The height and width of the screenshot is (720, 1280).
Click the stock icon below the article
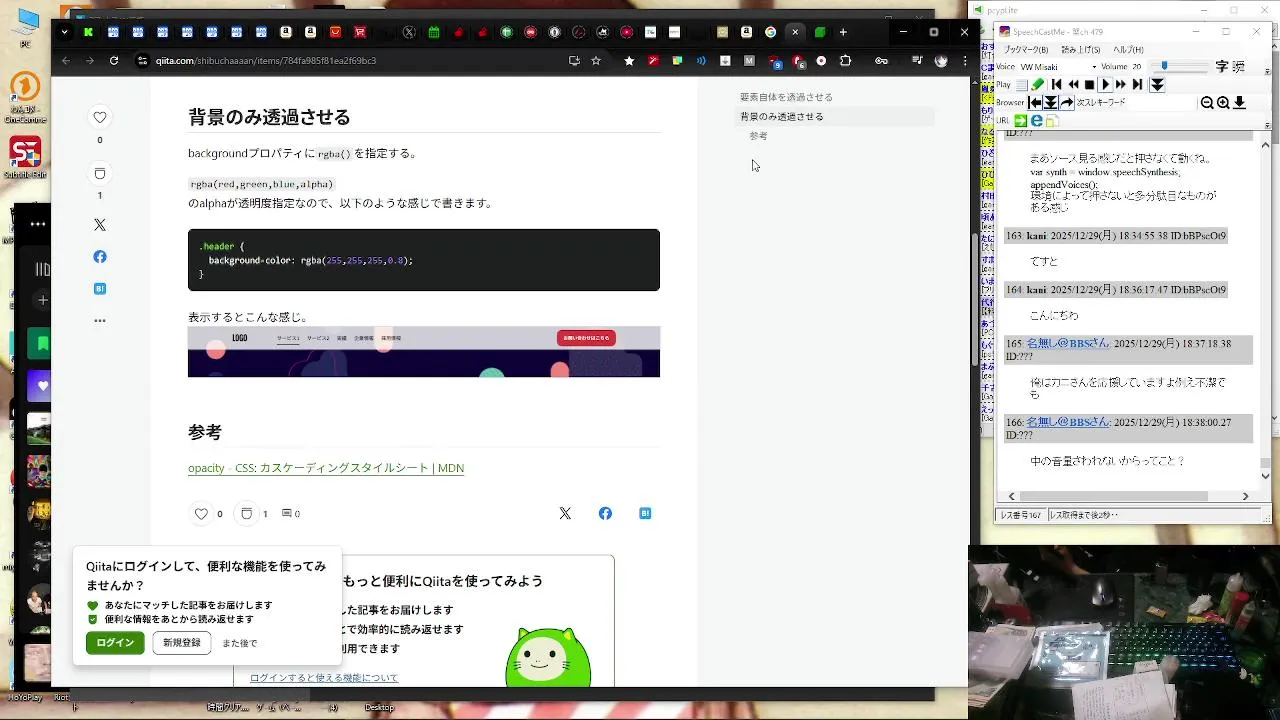point(246,514)
